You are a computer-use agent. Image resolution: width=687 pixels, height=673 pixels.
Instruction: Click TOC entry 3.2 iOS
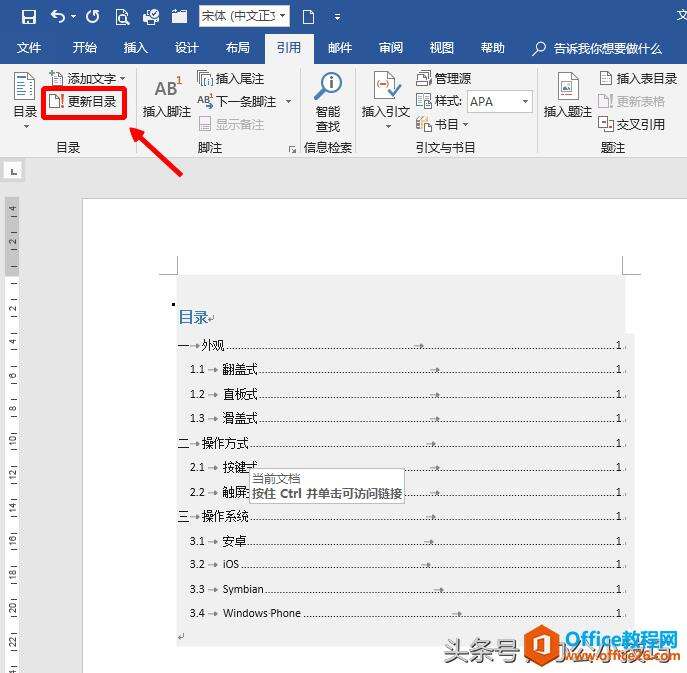click(x=407, y=564)
